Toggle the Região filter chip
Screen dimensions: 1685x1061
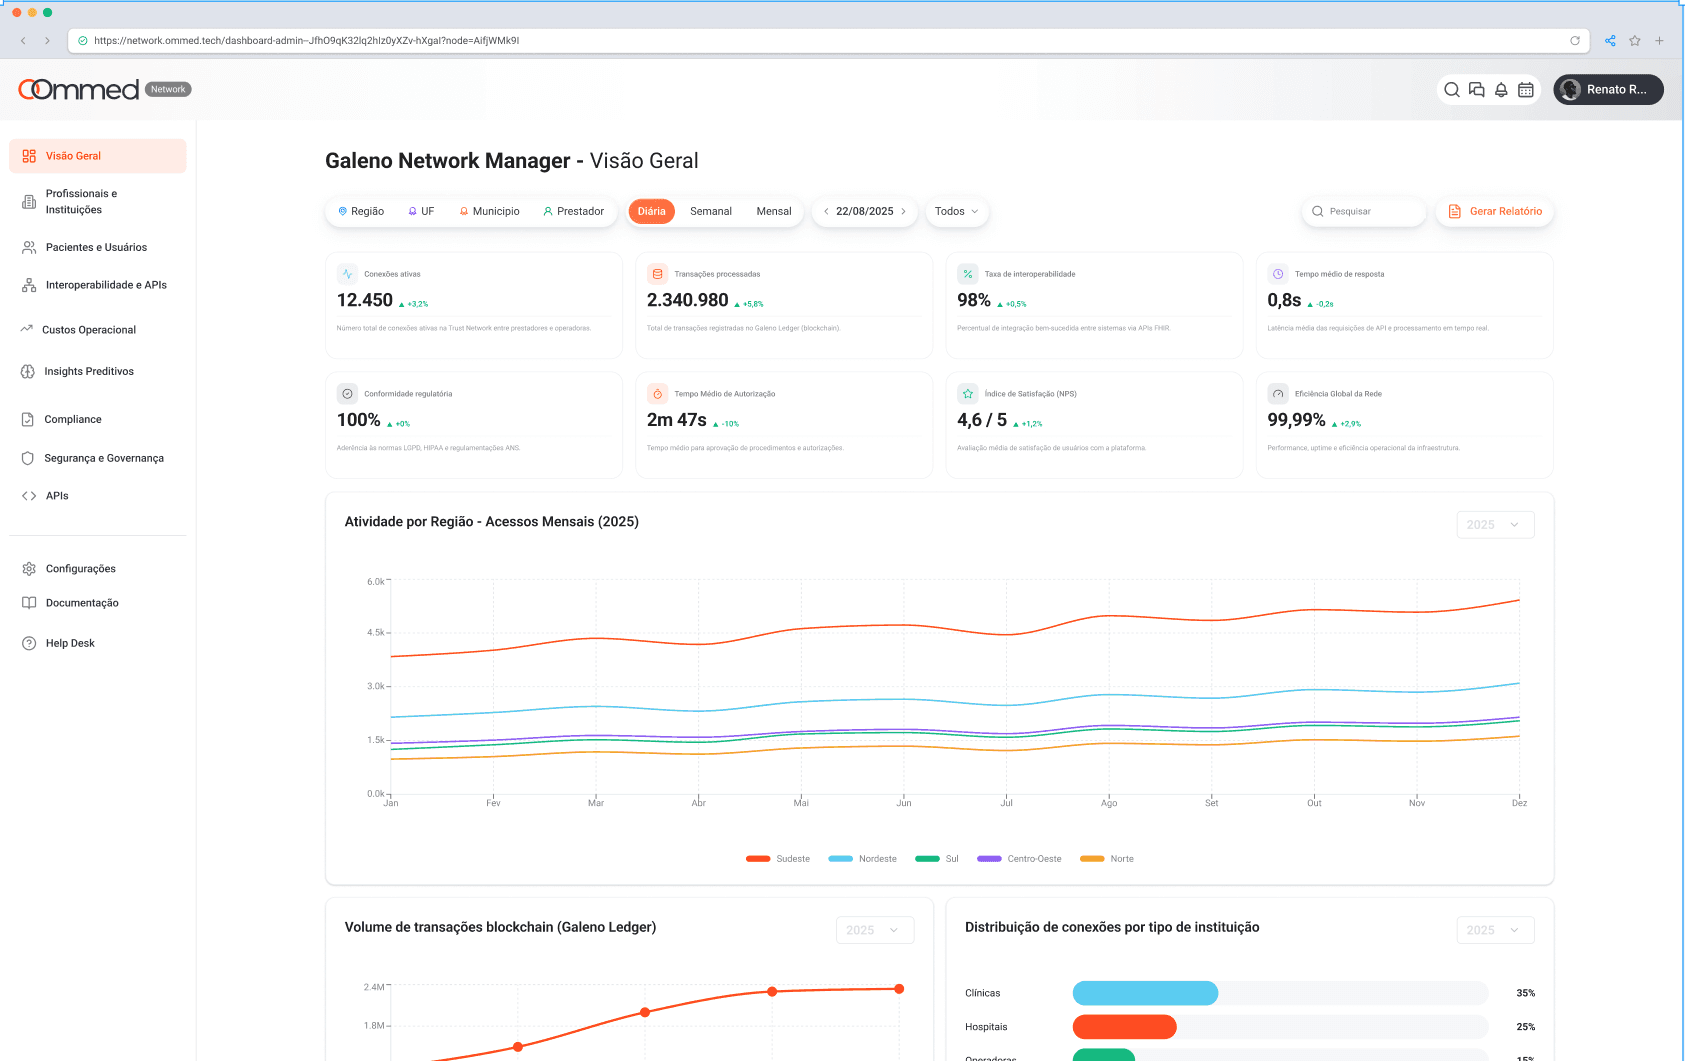(x=361, y=211)
